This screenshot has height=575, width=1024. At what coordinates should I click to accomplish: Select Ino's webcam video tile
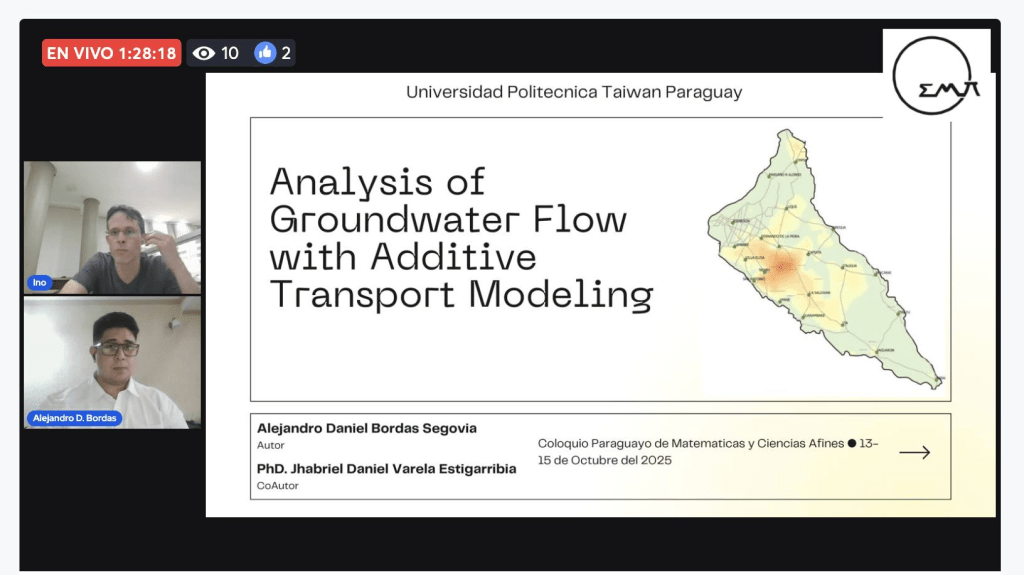click(112, 227)
